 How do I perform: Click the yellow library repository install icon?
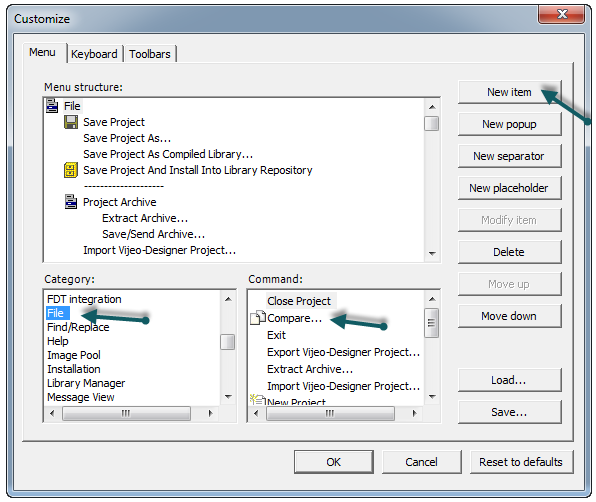tap(71, 170)
